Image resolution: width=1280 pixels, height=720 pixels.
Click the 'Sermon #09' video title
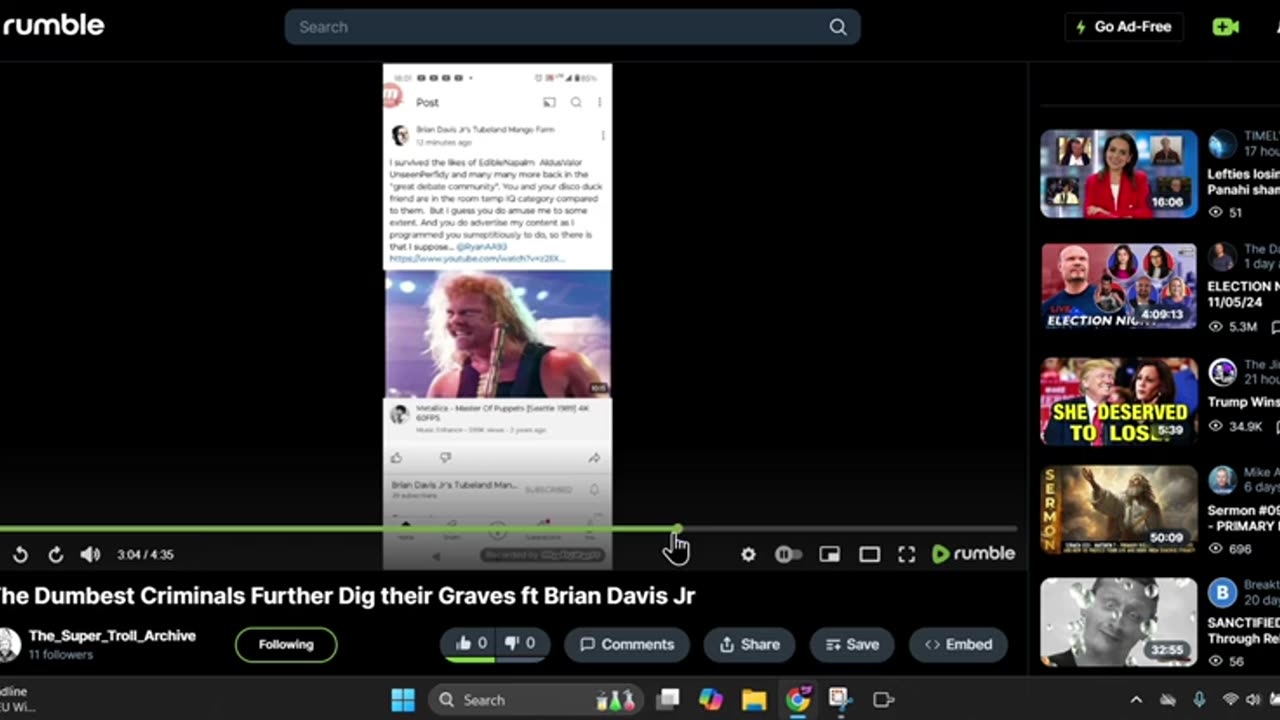tap(1243, 518)
